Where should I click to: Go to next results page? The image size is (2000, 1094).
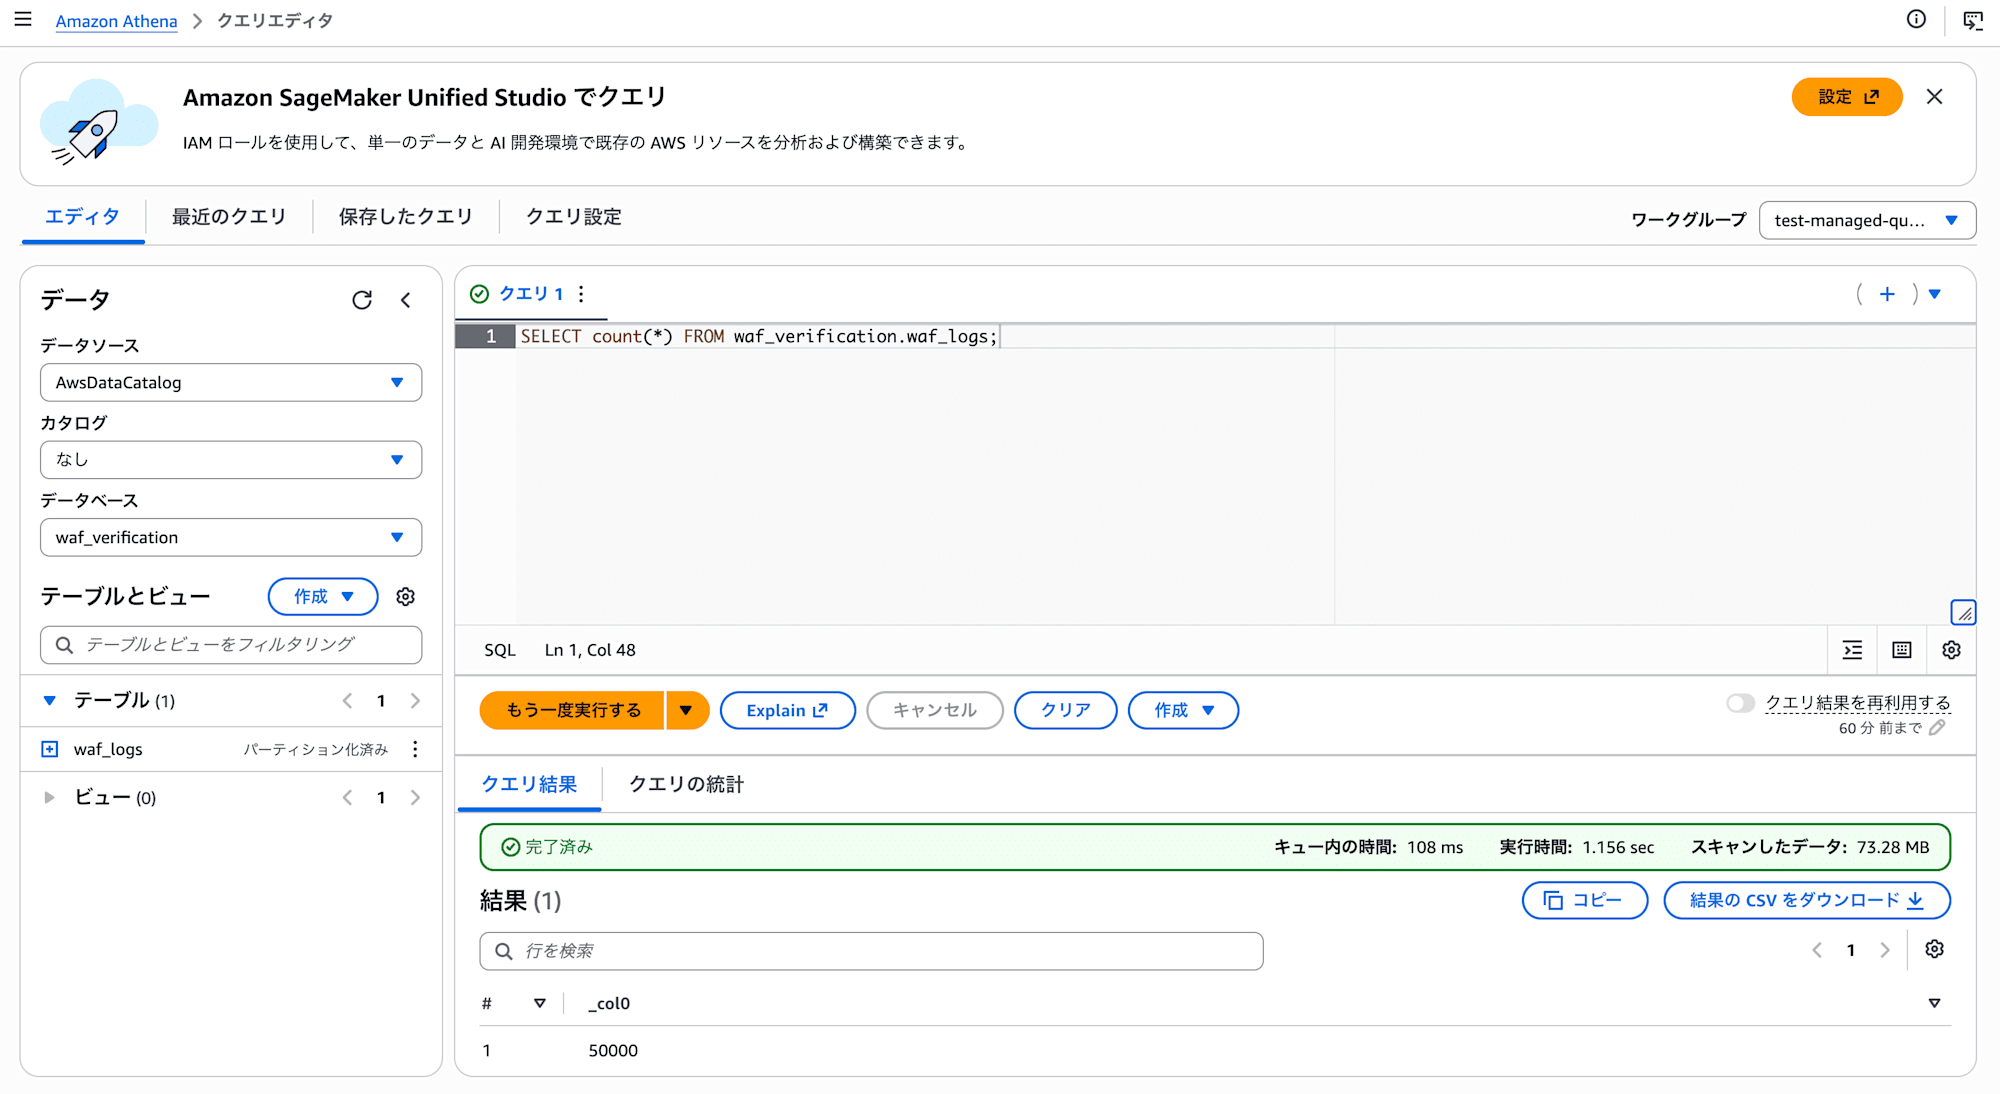1885,950
